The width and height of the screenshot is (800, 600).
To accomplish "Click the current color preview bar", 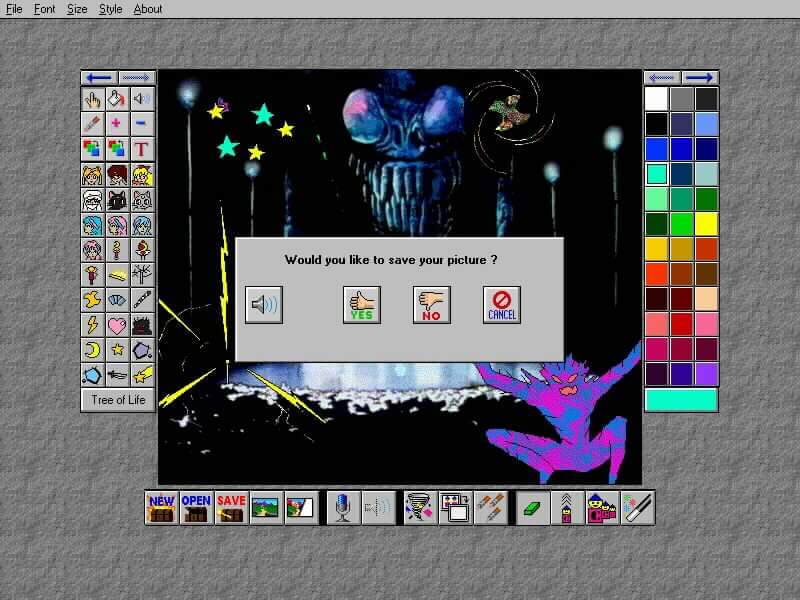I will click(682, 400).
